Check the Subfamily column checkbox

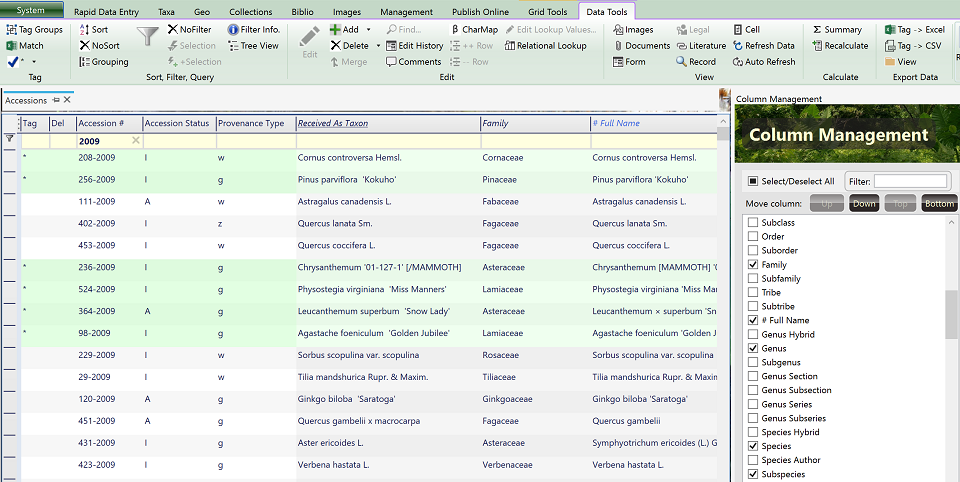coord(753,278)
